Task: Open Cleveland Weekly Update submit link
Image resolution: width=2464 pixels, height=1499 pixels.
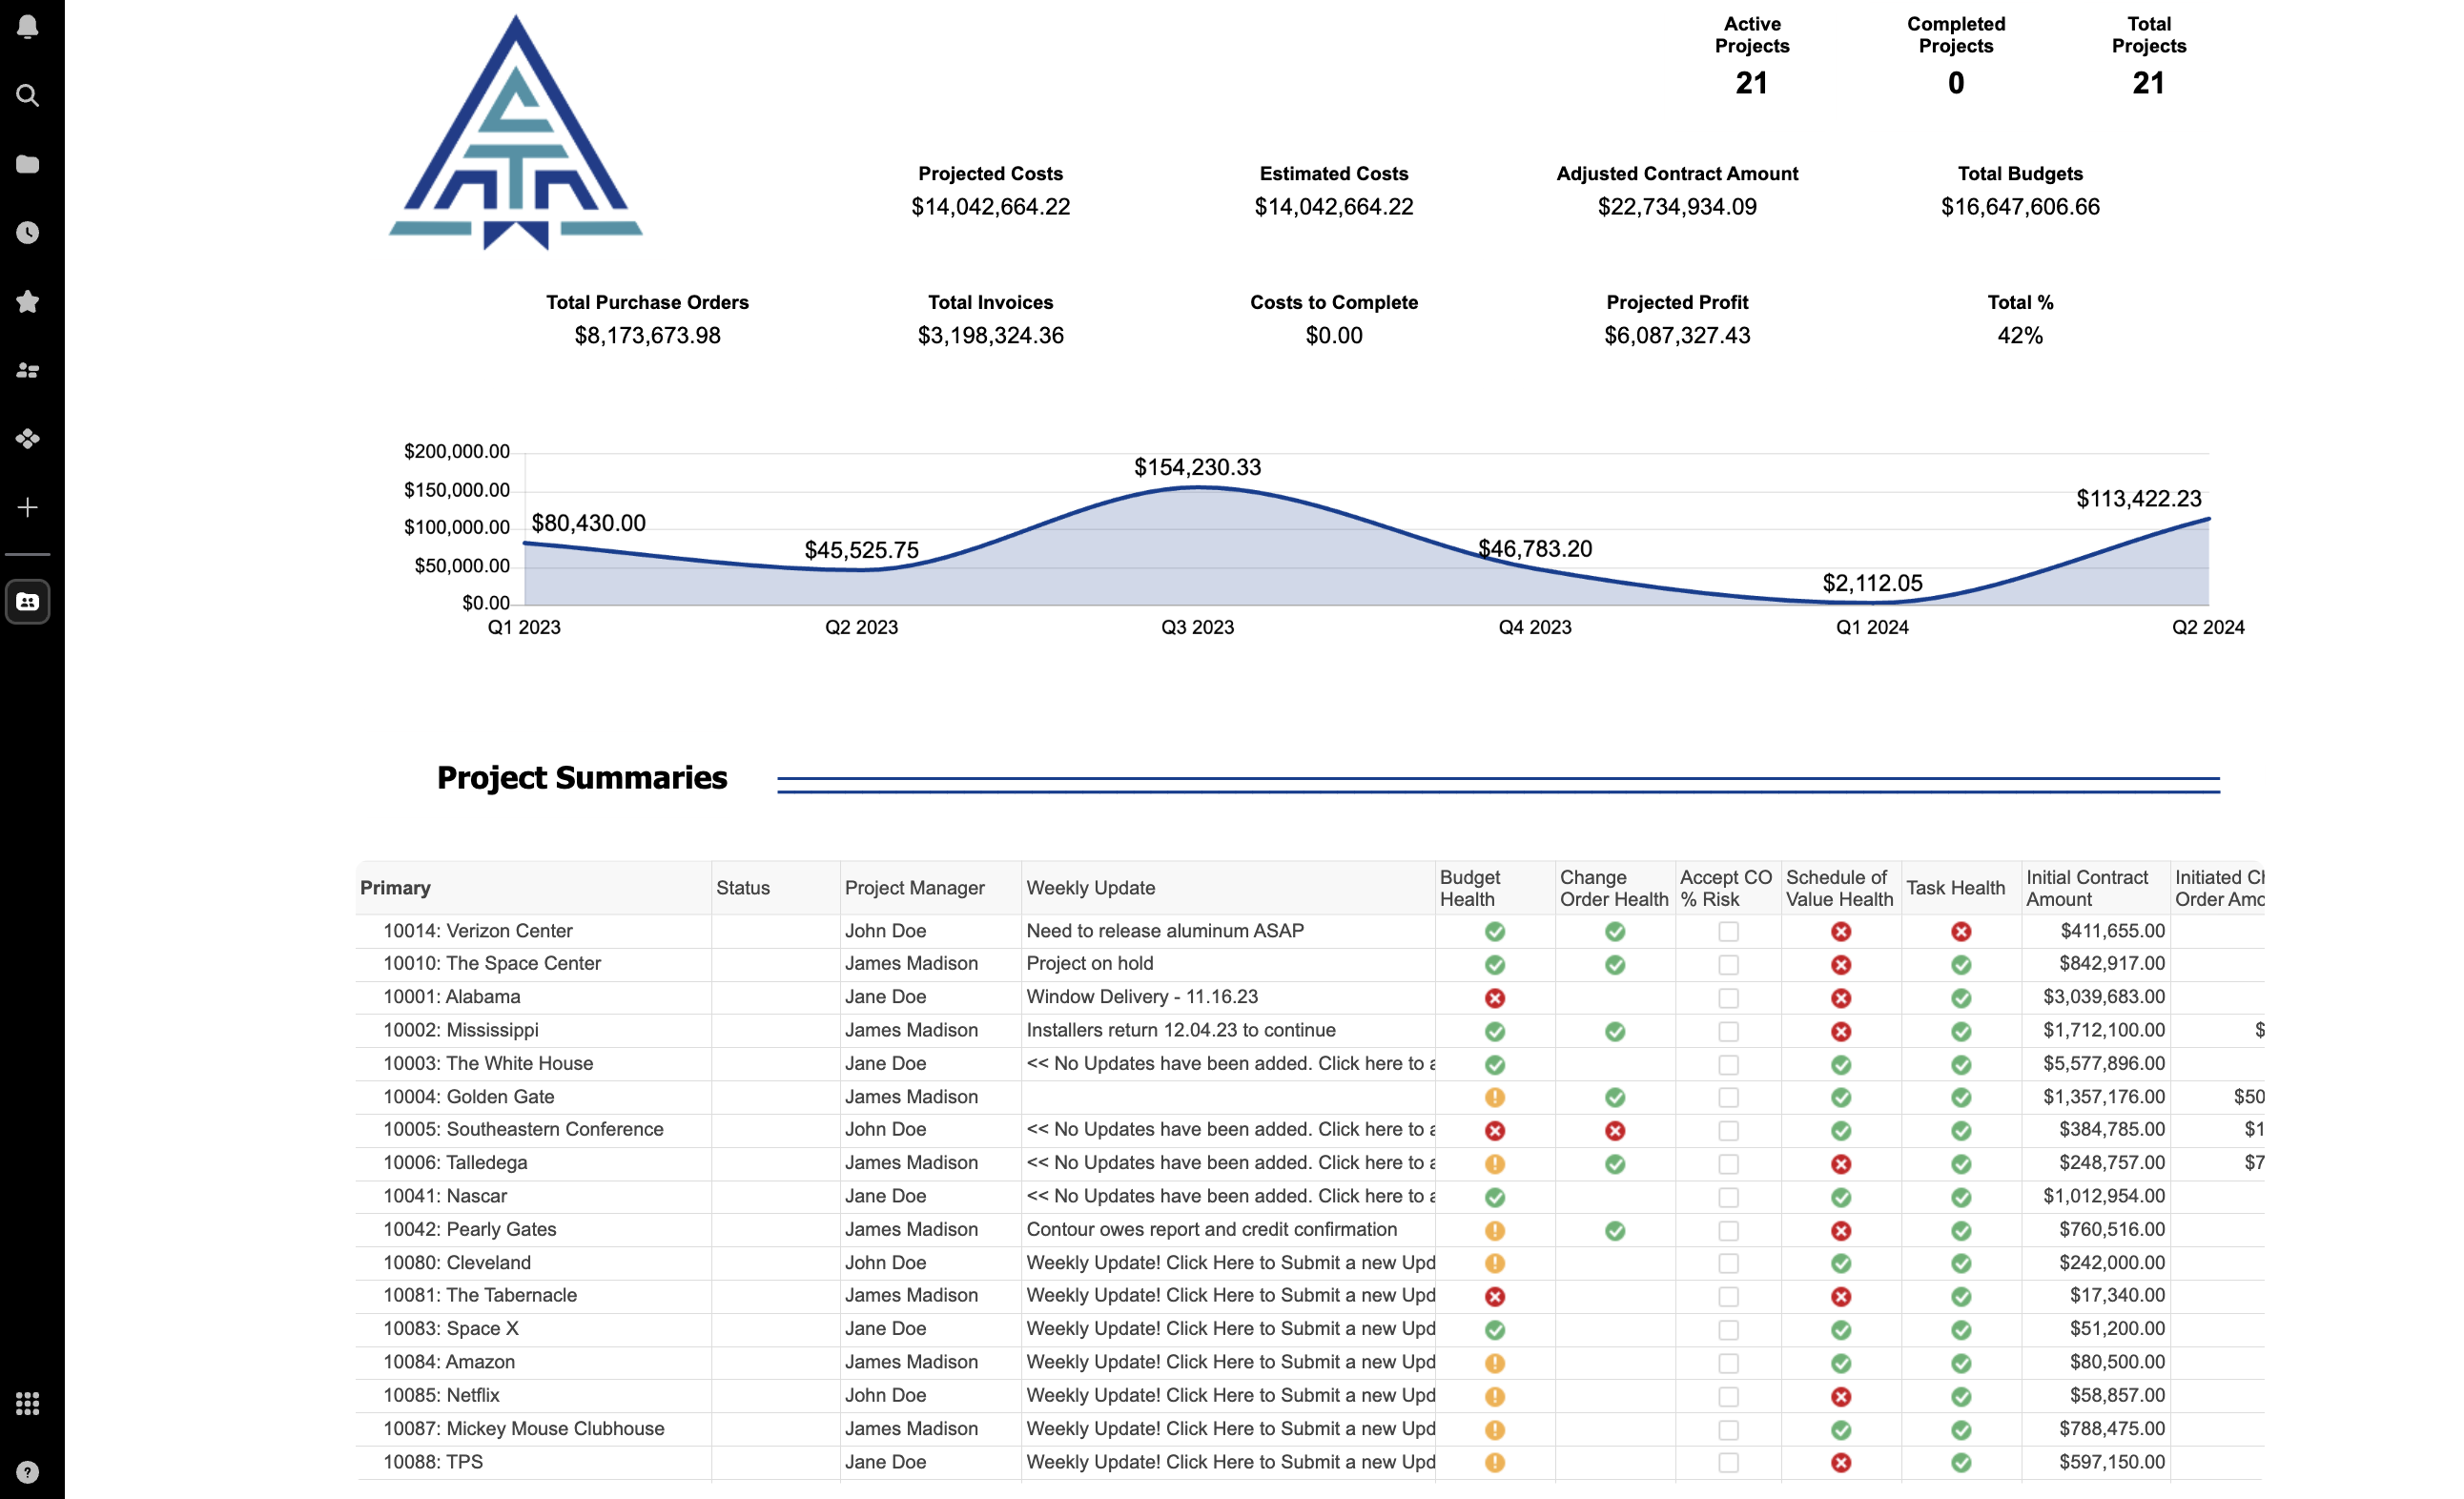Action: pos(1231,1263)
